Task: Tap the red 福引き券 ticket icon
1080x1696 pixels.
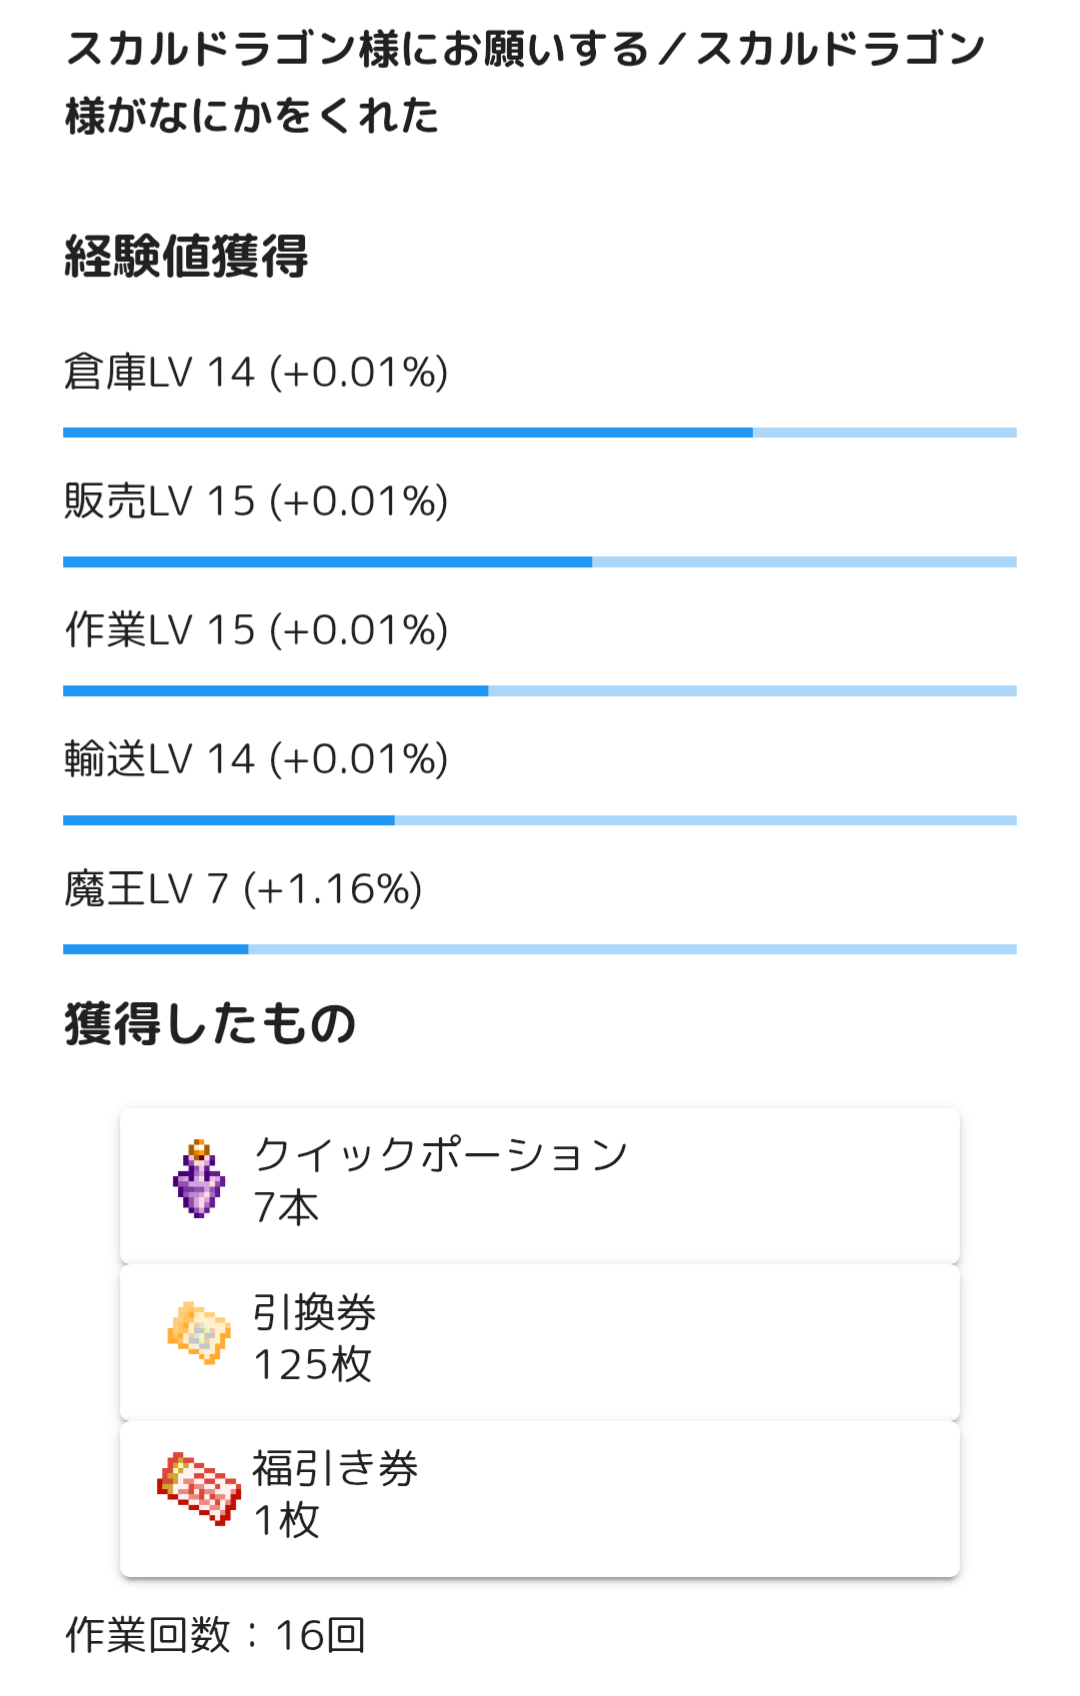Action: pyautogui.click(x=199, y=1488)
